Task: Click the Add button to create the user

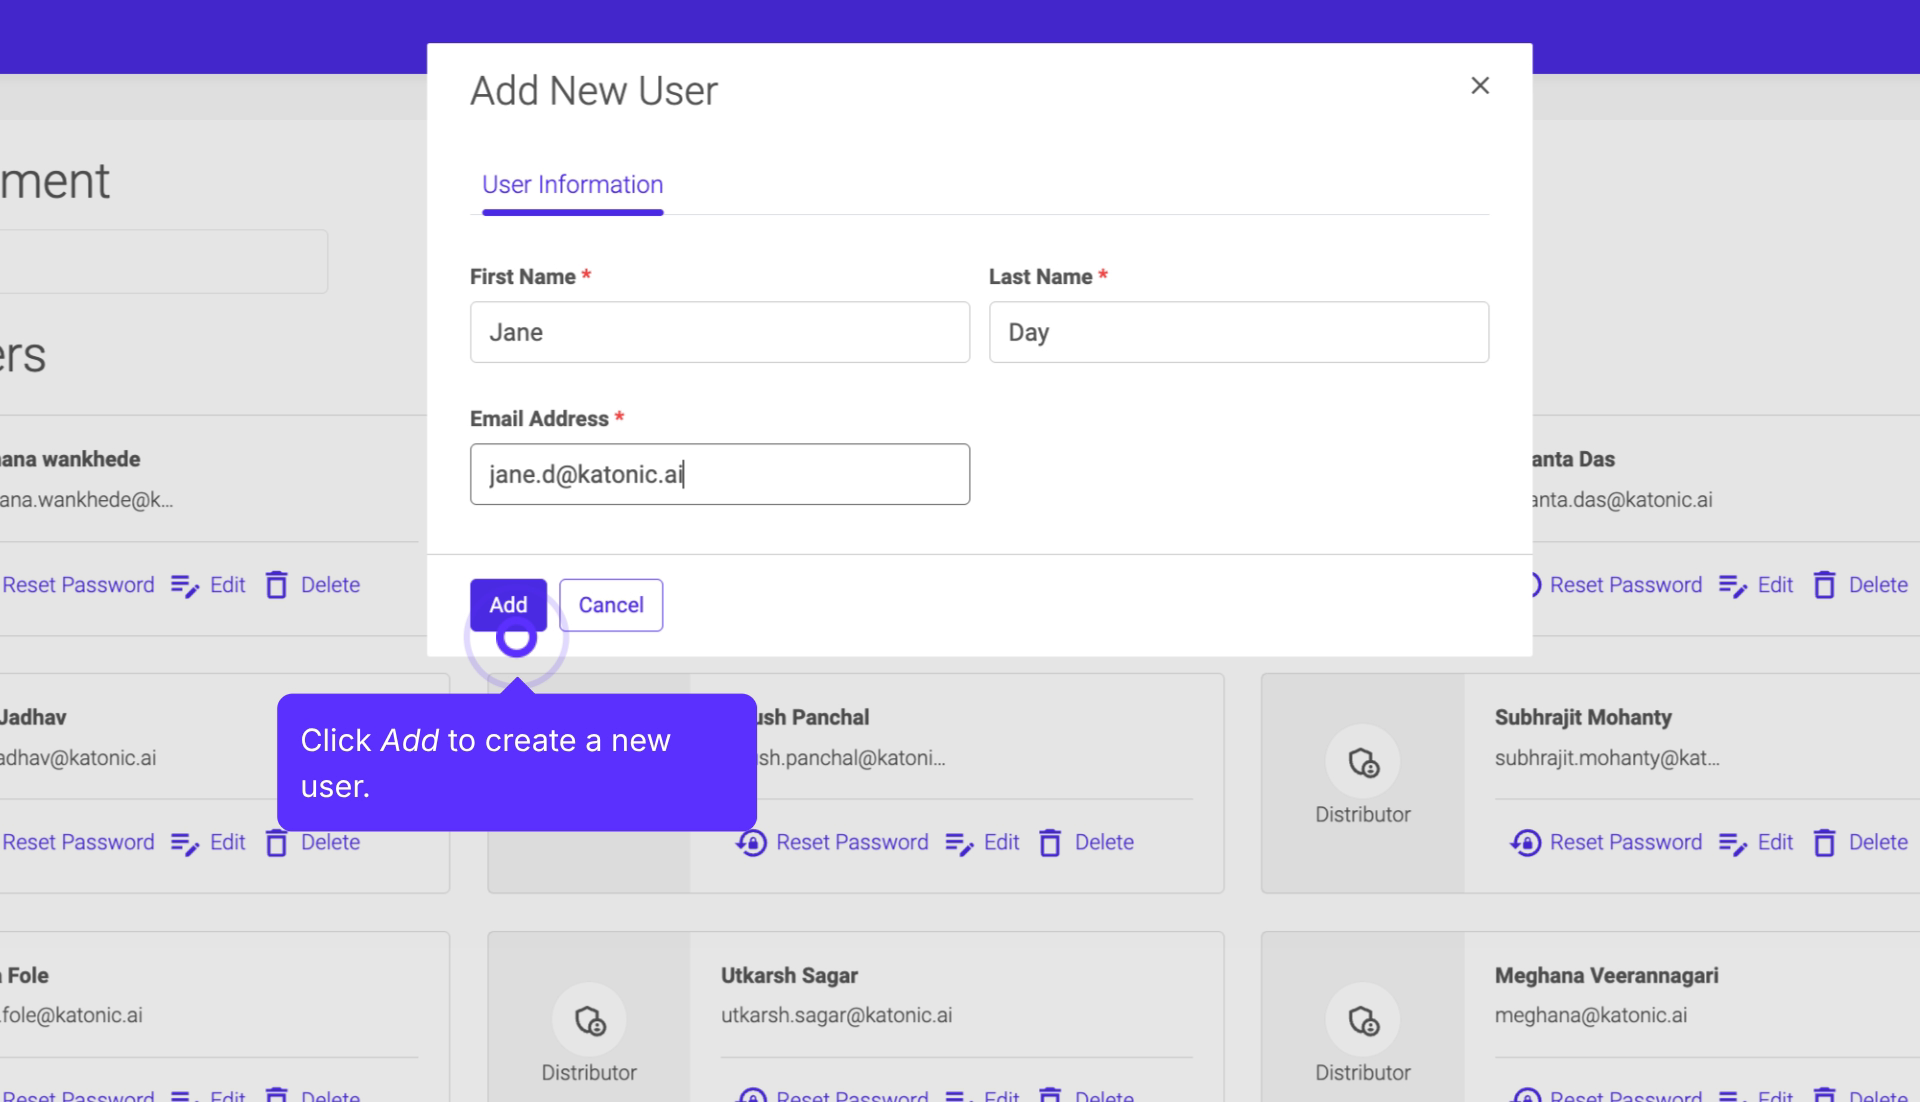Action: [x=507, y=604]
